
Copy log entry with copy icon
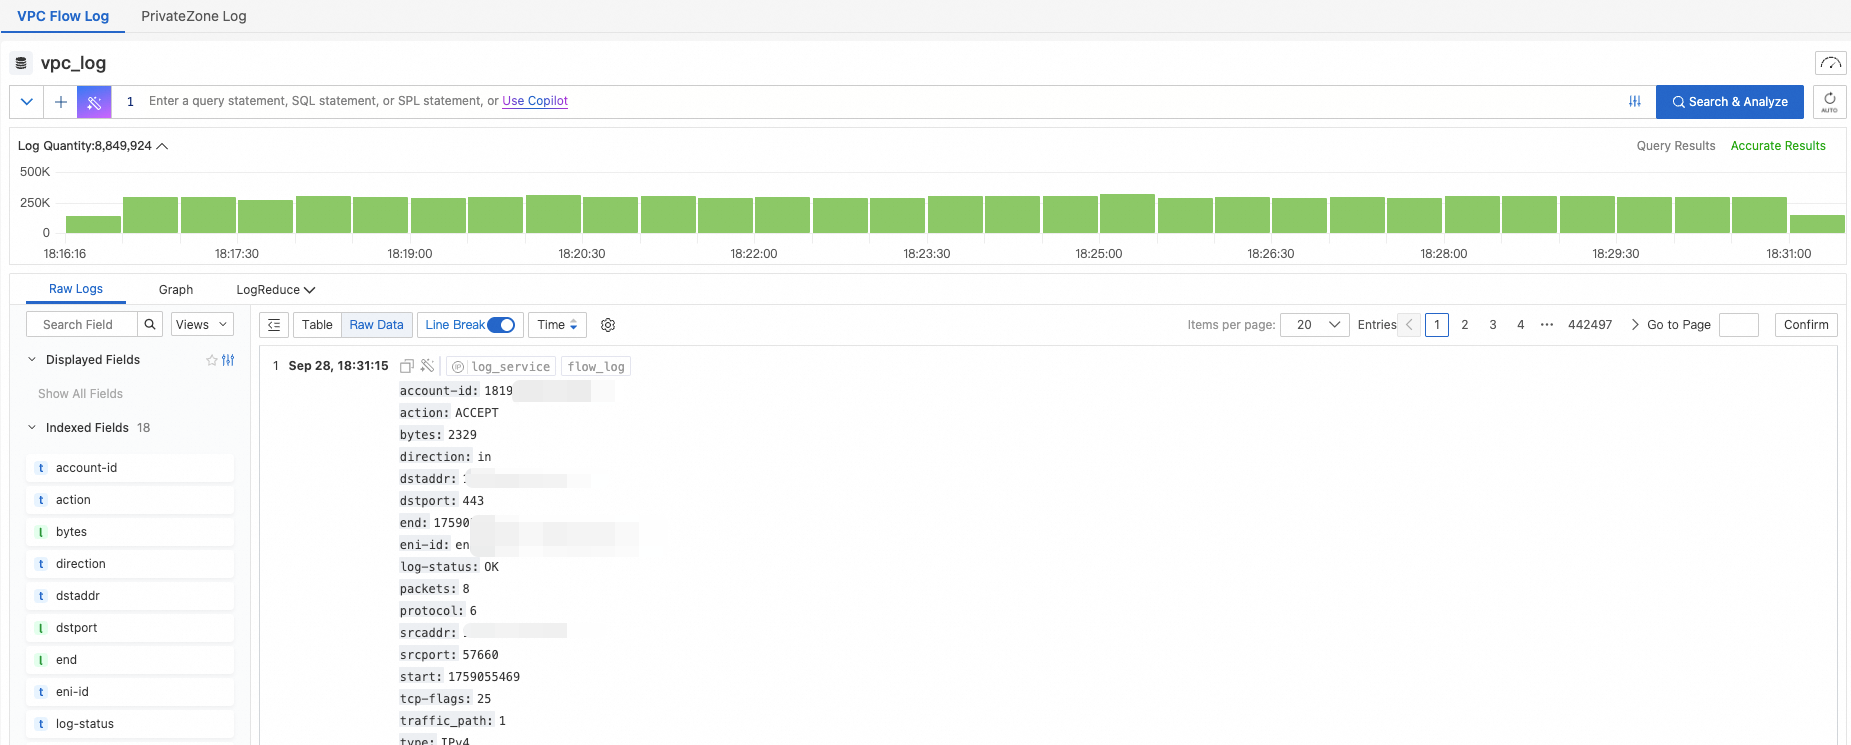point(407,366)
